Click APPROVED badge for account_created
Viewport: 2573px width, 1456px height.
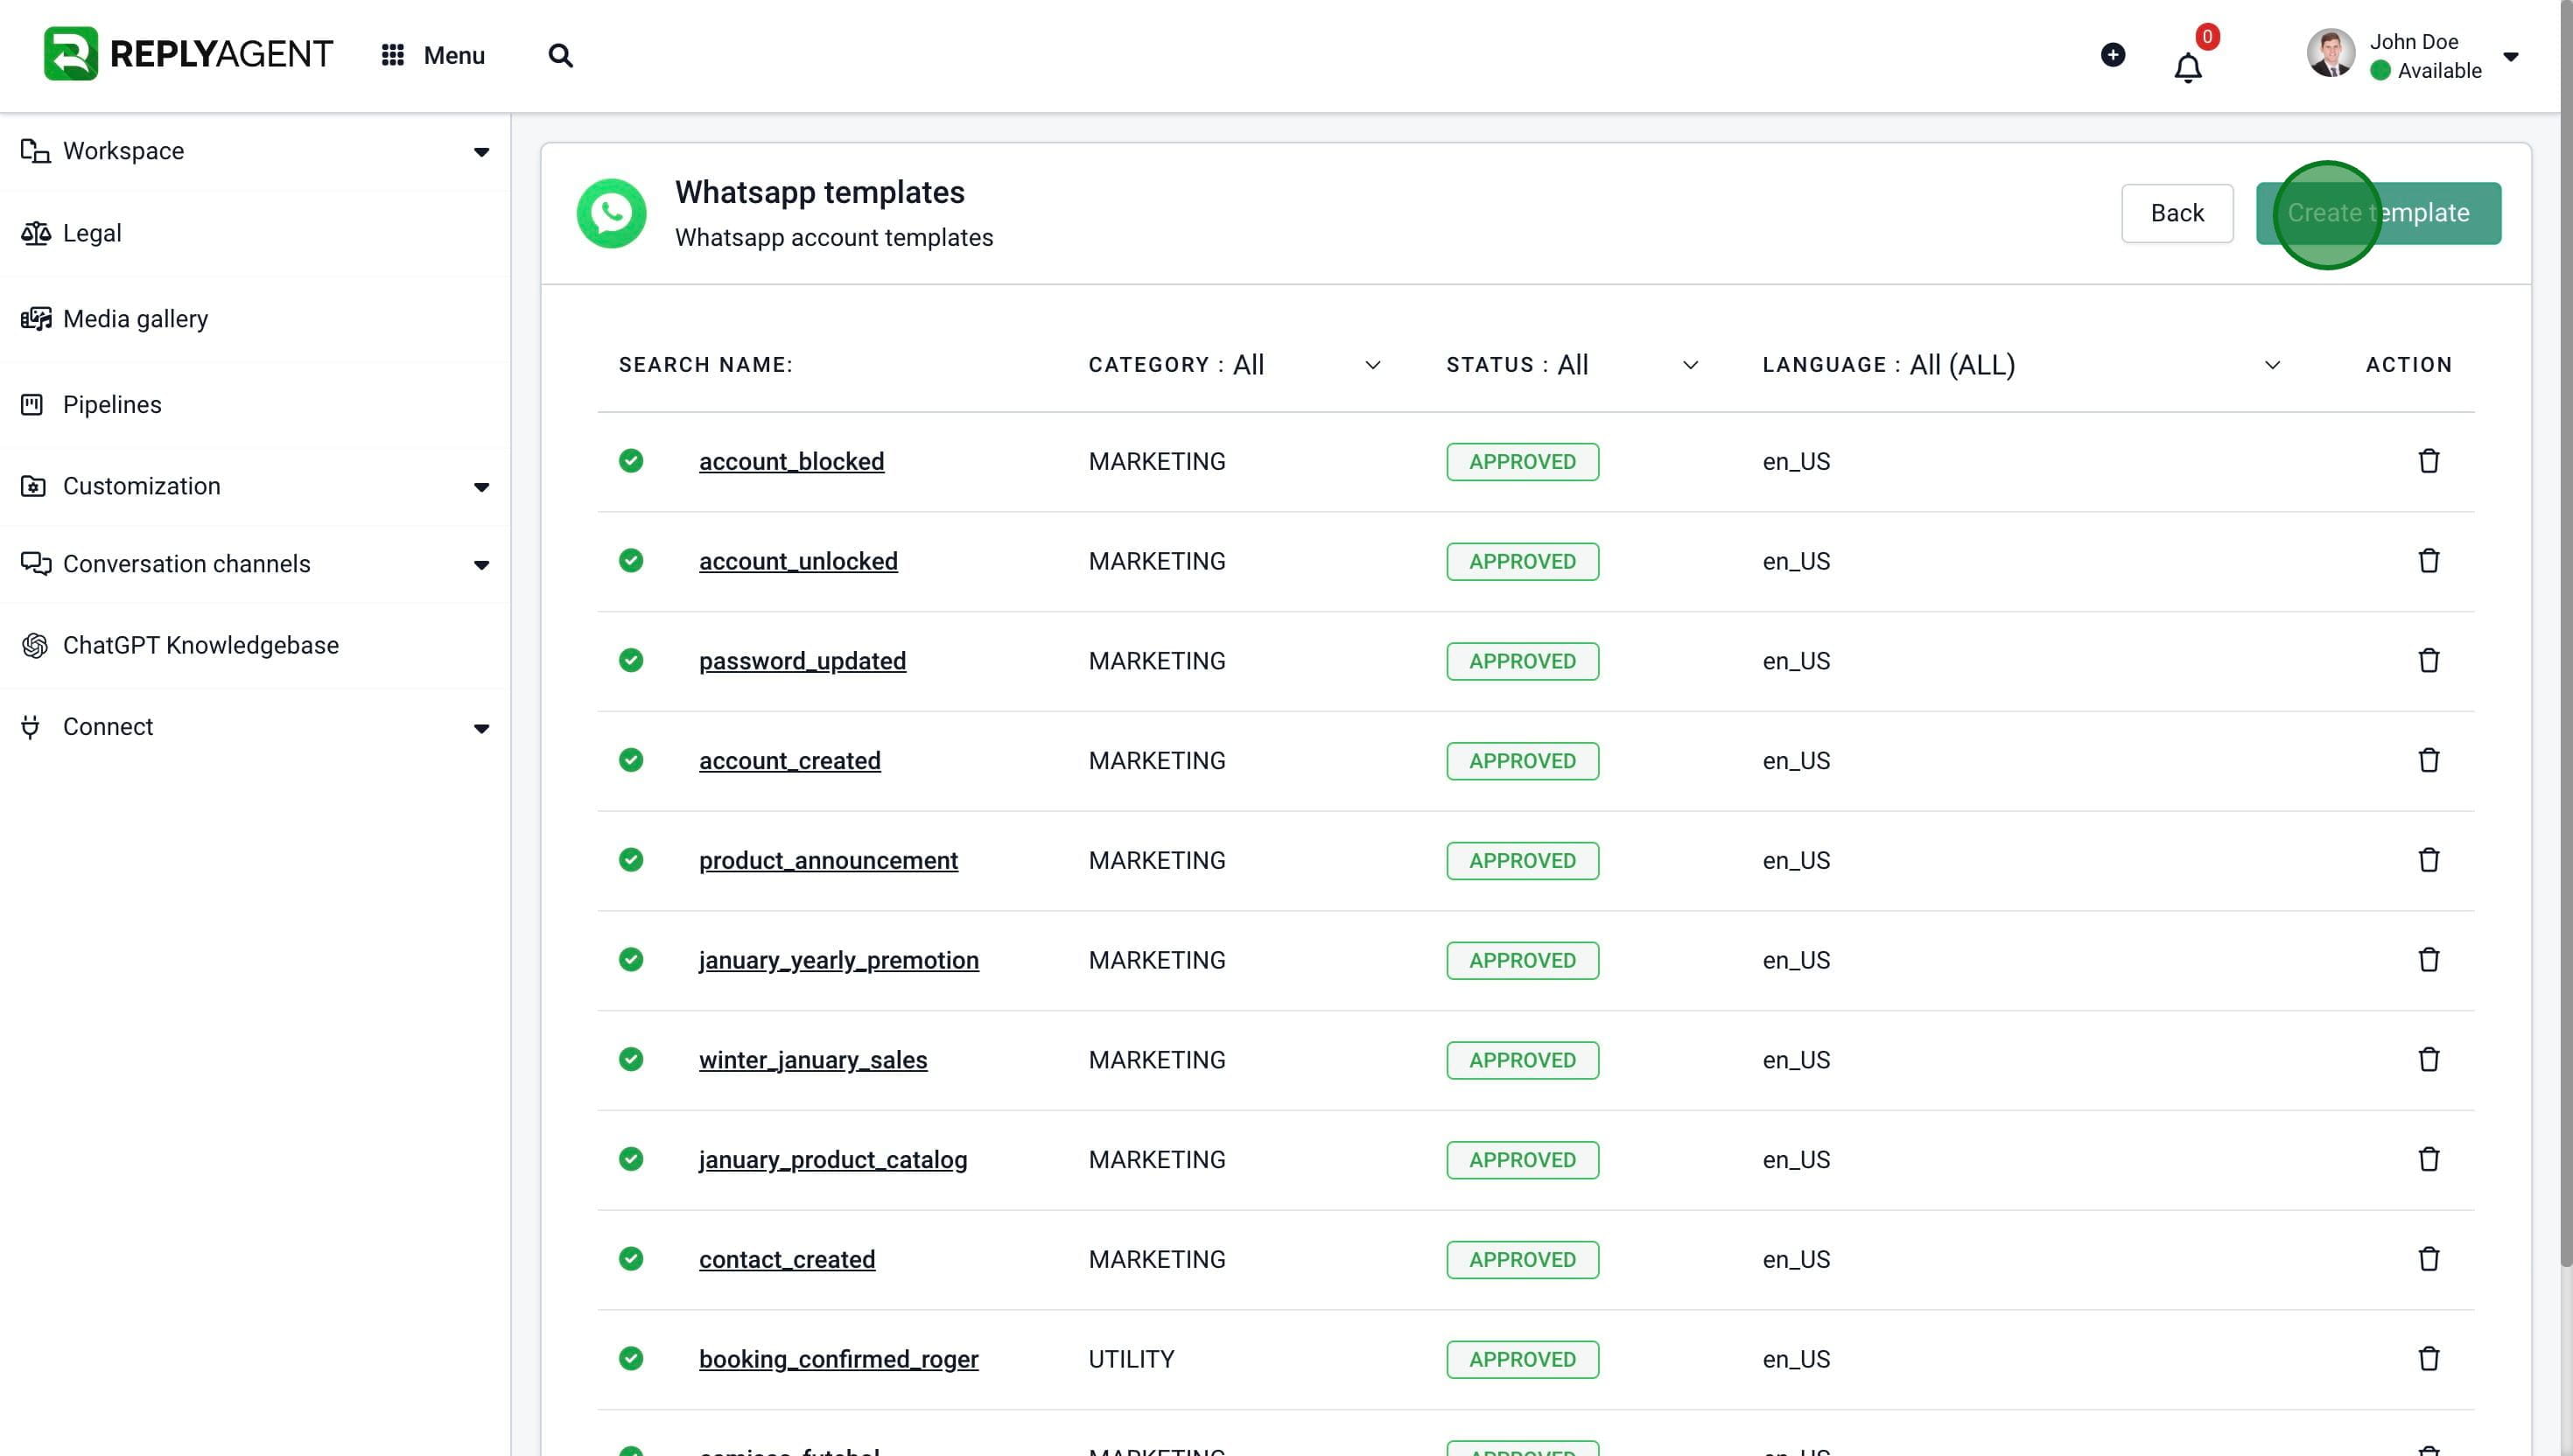(1522, 762)
